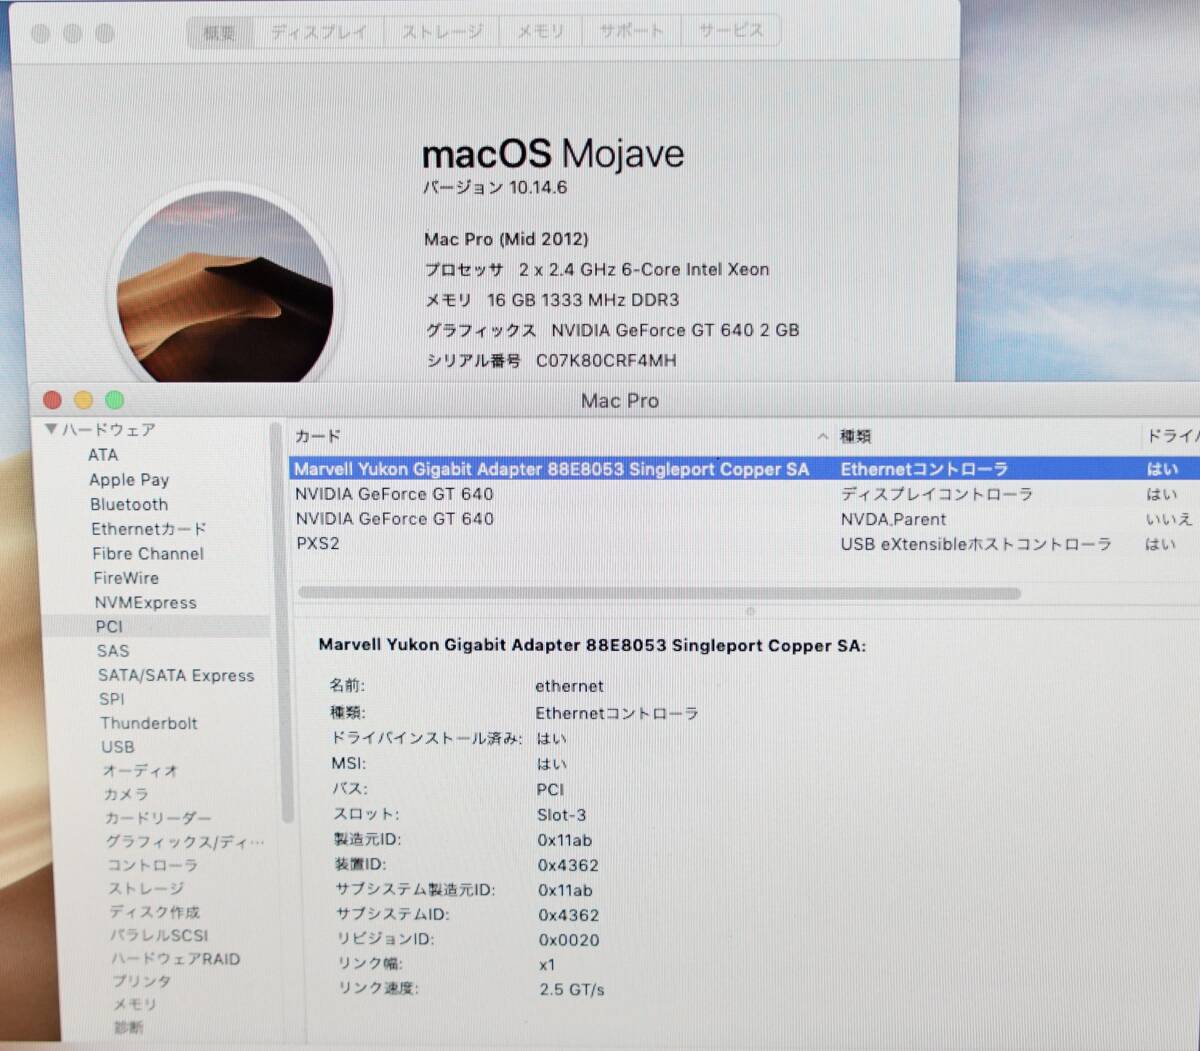Image resolution: width=1200 pixels, height=1051 pixels.
Task: Click the horizontal scrollbar under the card list
Action: (x=659, y=593)
